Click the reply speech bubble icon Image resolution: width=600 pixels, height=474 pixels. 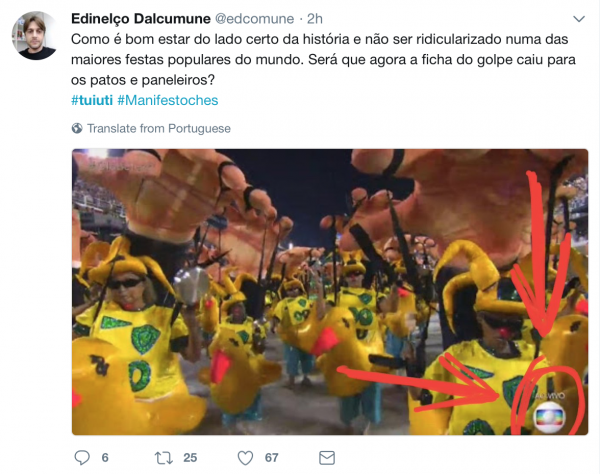82,458
